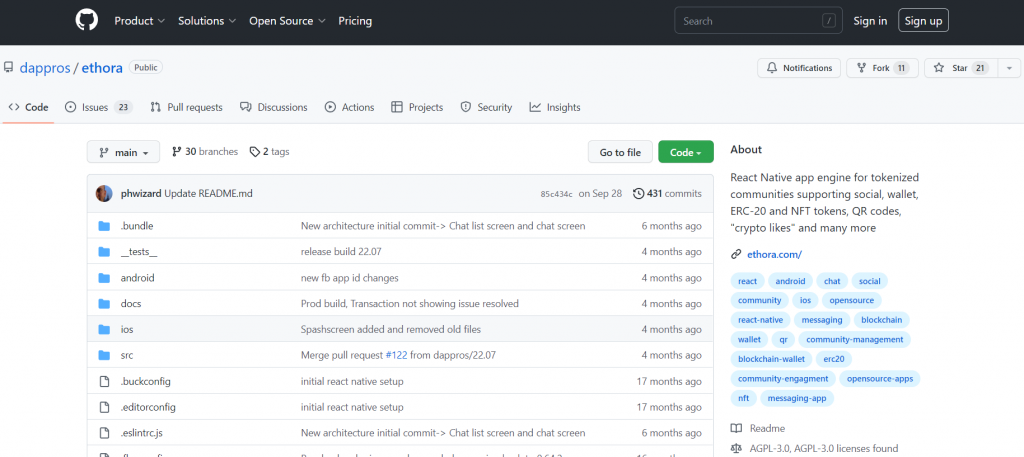The height and width of the screenshot is (457, 1024).
Task: Click the ios folder icon
Action: click(x=104, y=330)
